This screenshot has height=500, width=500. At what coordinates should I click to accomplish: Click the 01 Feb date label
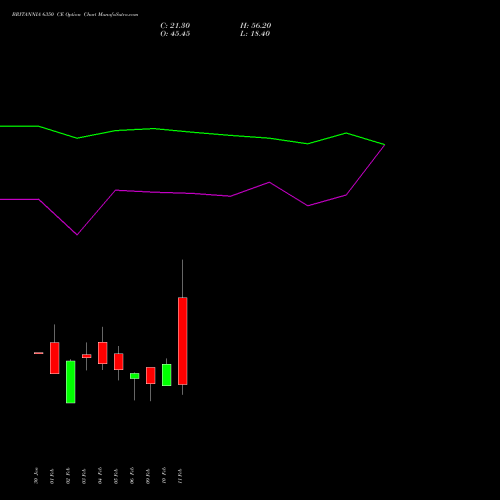52,476
